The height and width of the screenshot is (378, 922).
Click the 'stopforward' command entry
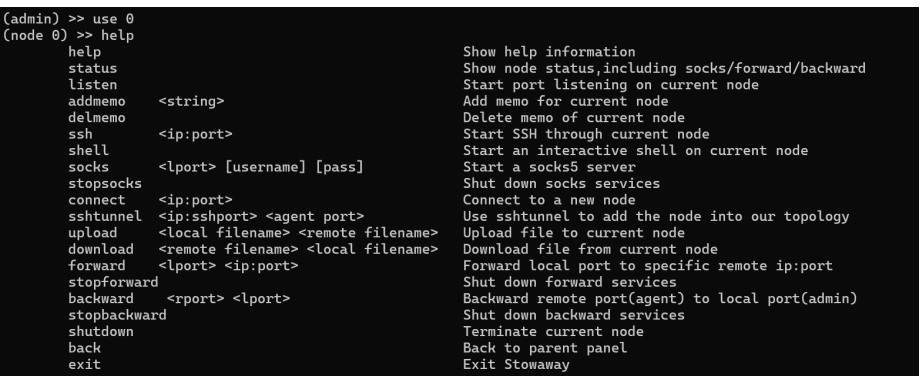(113, 282)
